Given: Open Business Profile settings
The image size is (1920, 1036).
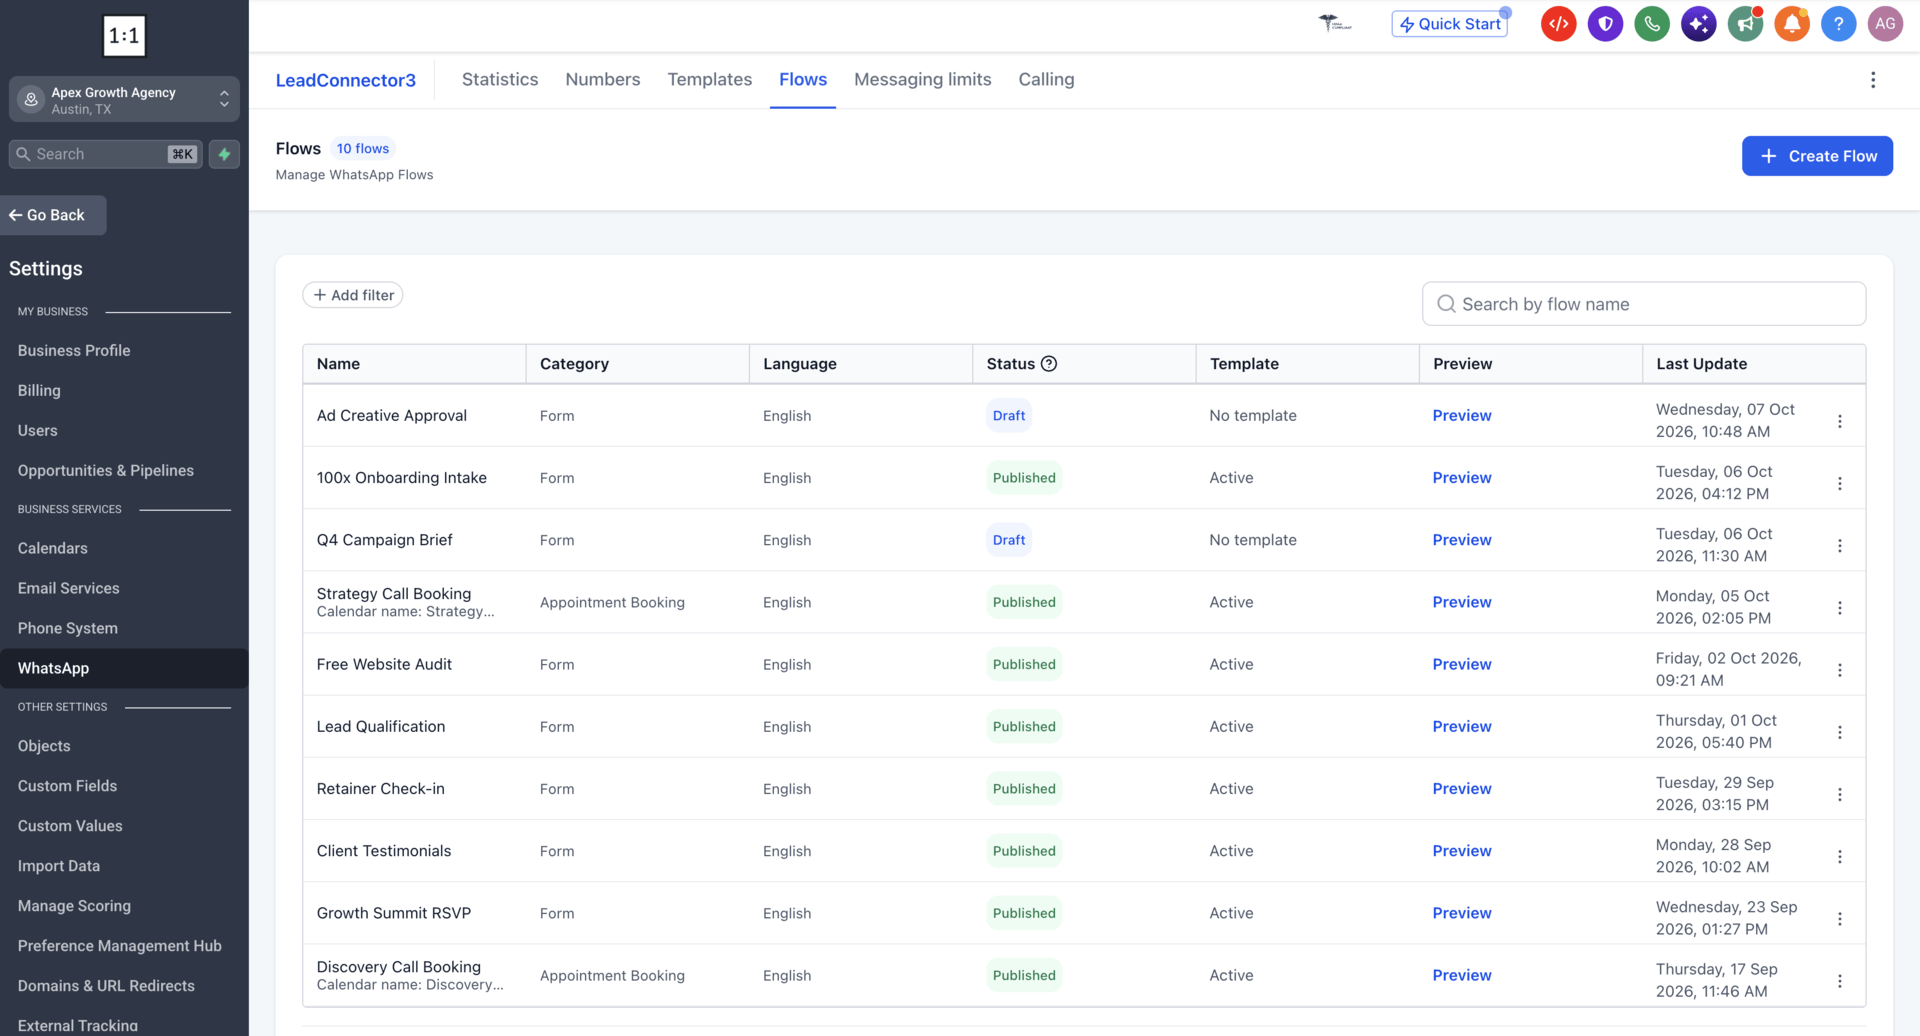Looking at the screenshot, I should tap(74, 351).
